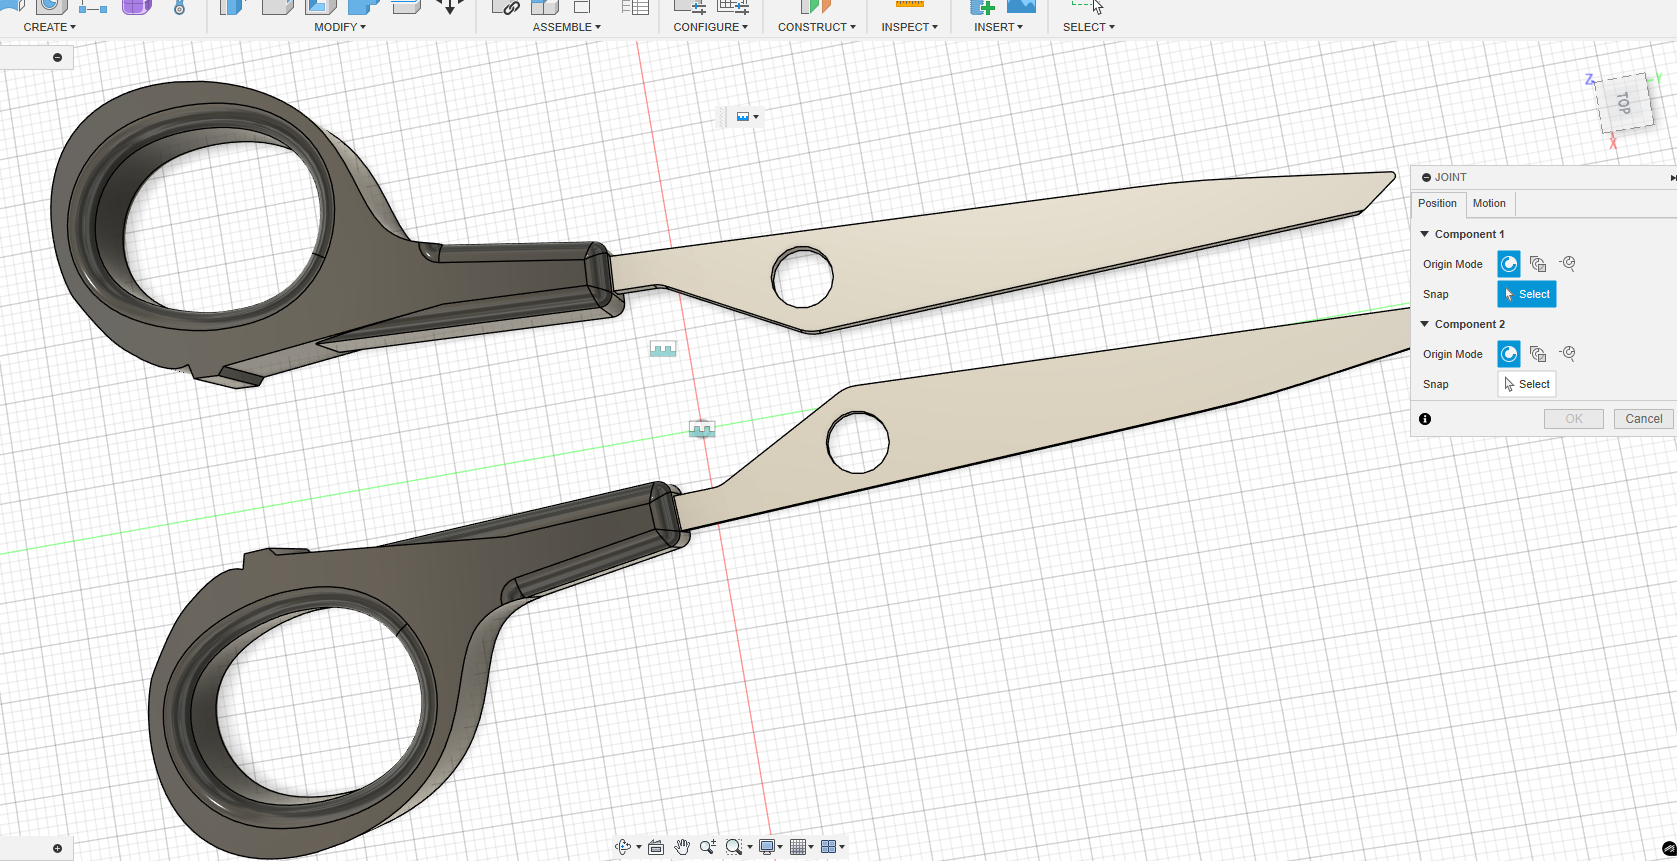
Task: Choose Two Edge Intersection mode for Component 2
Action: click(1568, 354)
